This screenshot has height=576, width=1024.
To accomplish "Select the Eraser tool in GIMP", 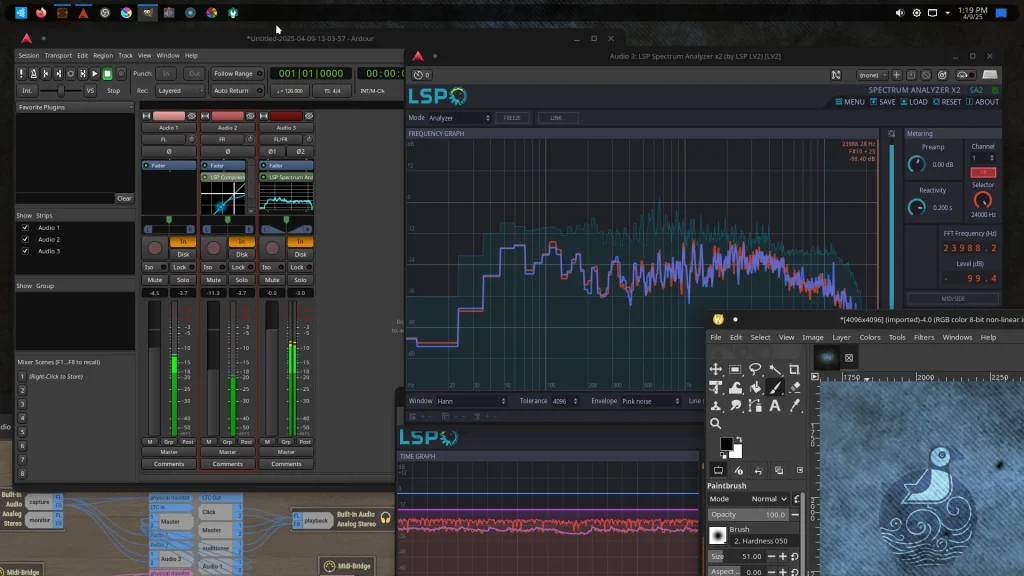I will tap(796, 388).
